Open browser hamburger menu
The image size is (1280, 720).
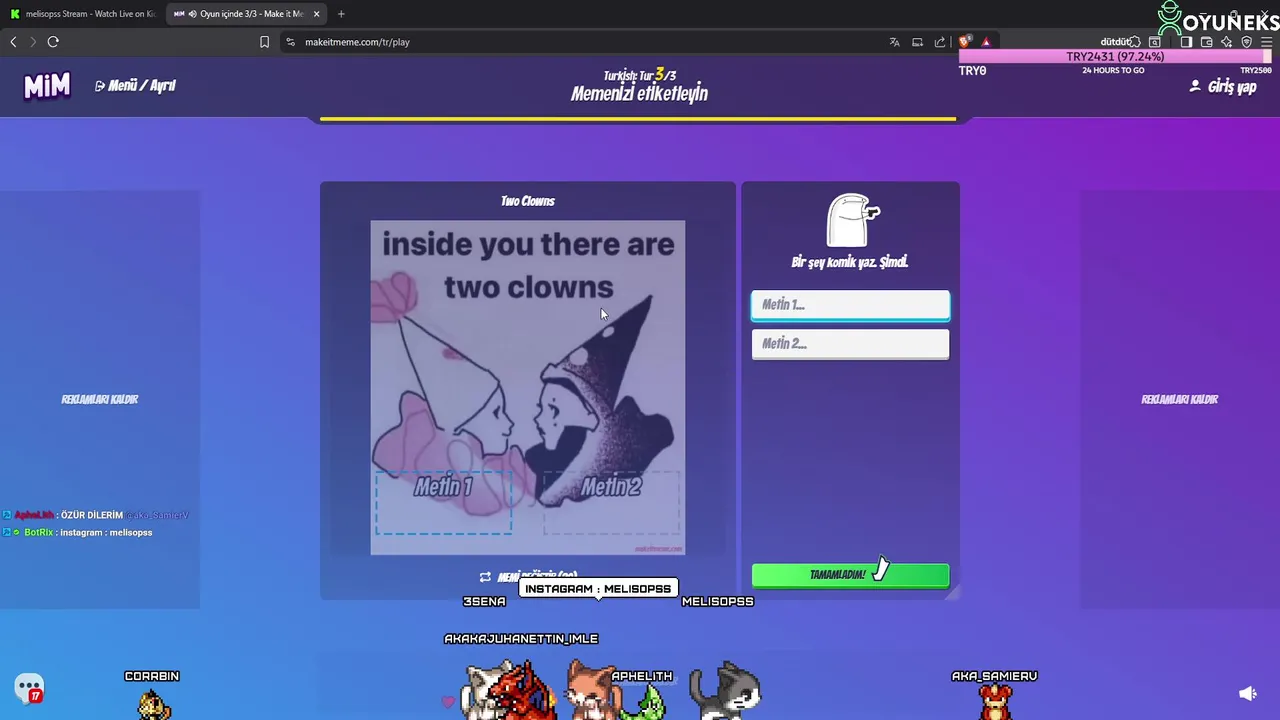coord(1266,42)
